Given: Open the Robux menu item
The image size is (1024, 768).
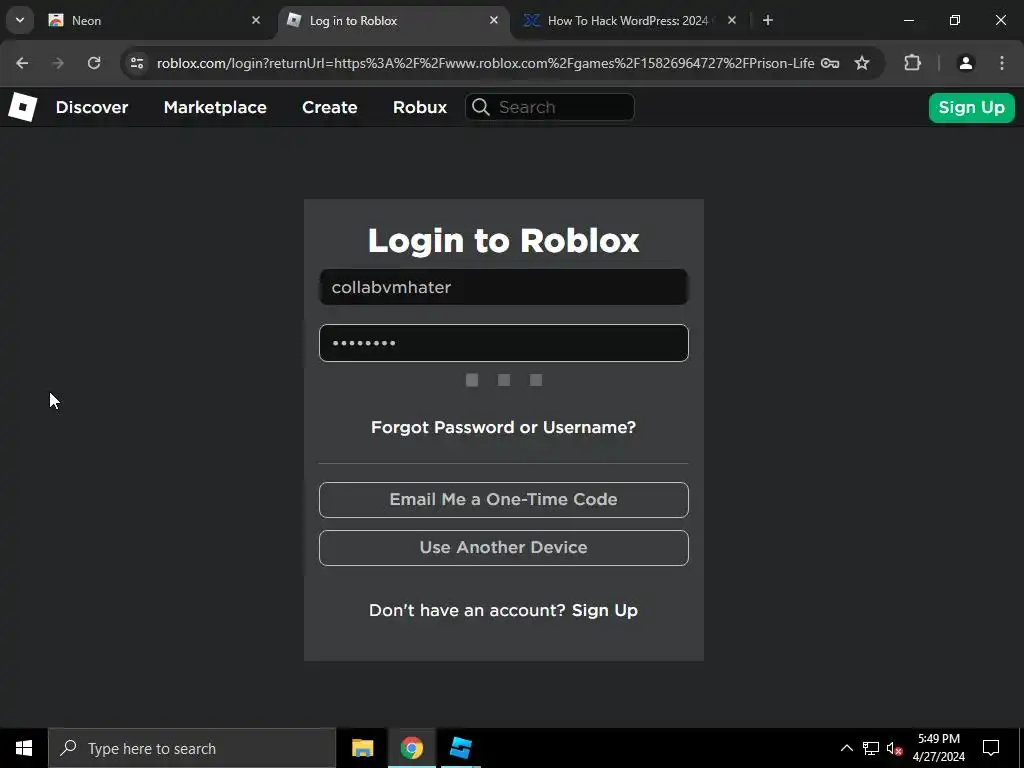Looking at the screenshot, I should point(420,107).
